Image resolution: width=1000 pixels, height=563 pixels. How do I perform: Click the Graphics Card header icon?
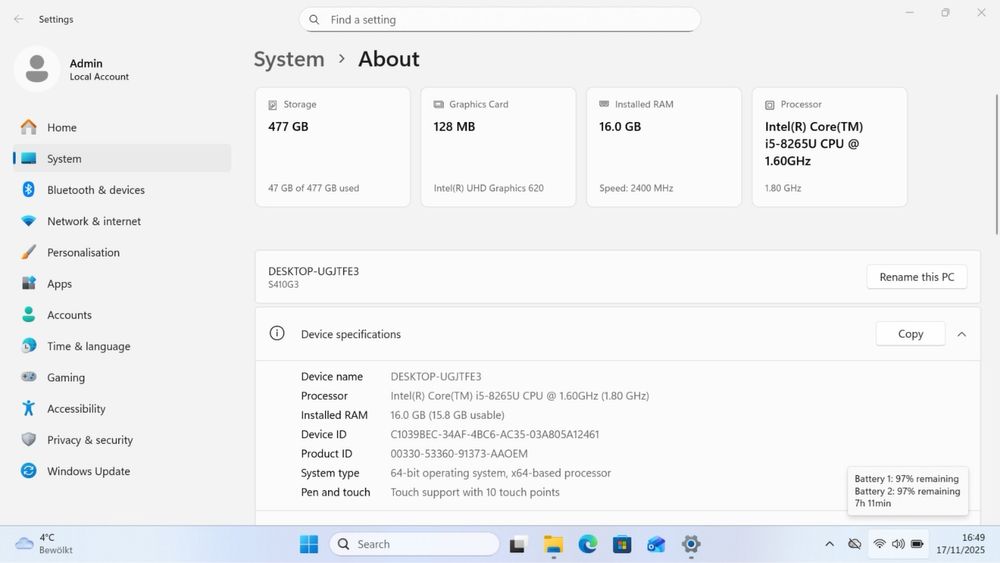tap(439, 104)
